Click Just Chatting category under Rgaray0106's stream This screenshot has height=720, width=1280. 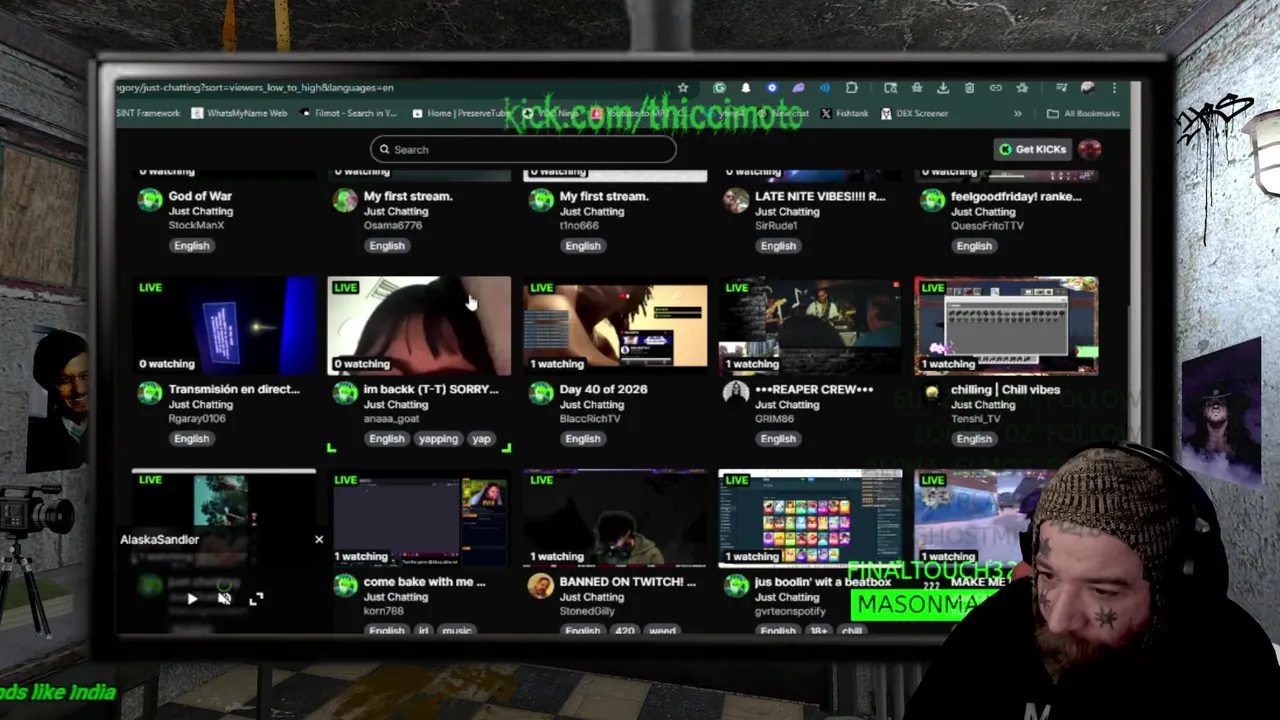[x=200, y=404]
